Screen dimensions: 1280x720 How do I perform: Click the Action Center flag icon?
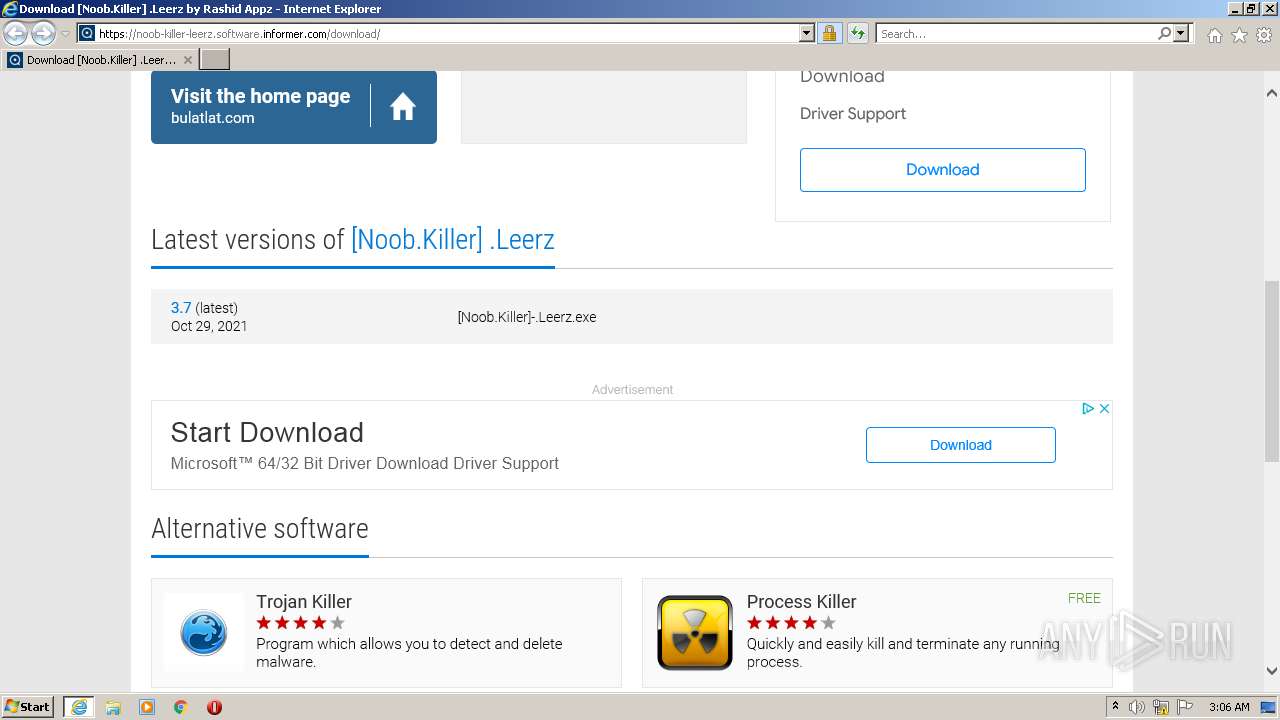point(1185,707)
